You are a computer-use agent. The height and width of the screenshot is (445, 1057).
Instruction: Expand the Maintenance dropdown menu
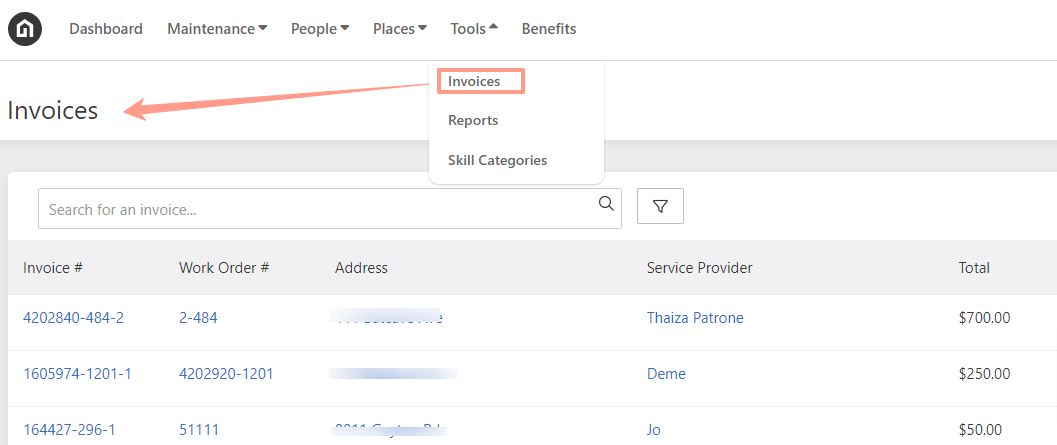coord(217,29)
